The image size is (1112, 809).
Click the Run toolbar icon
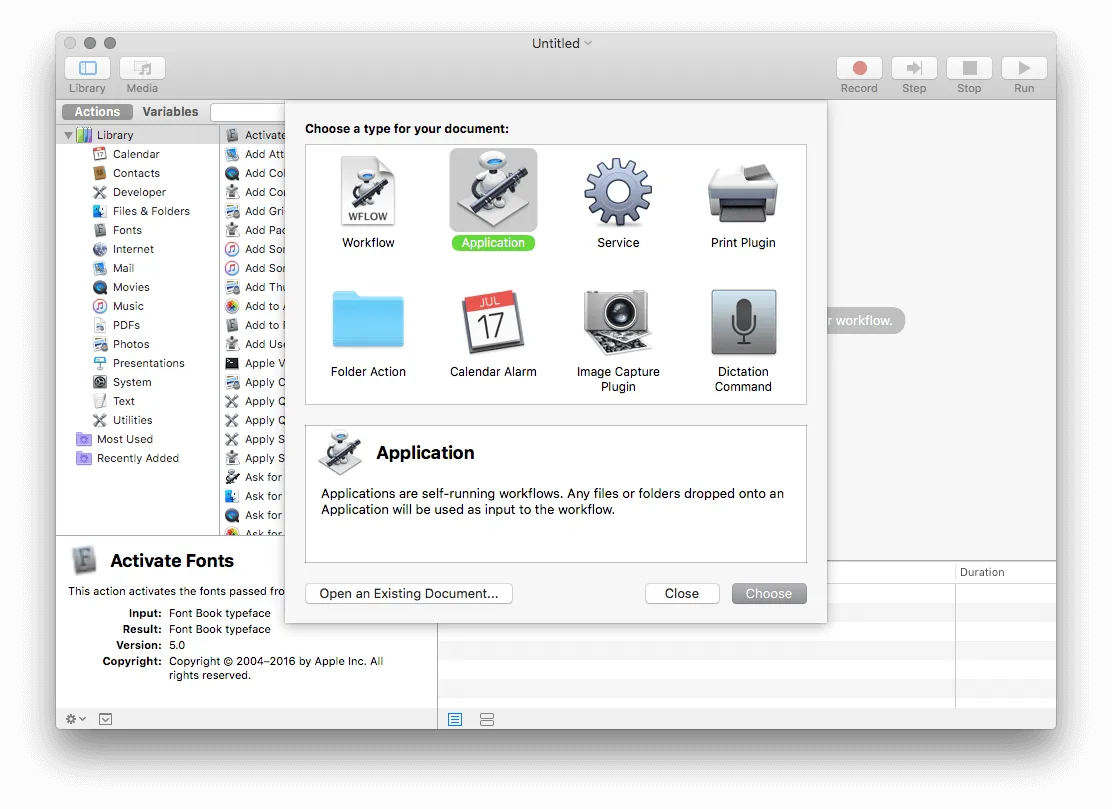coord(1023,70)
